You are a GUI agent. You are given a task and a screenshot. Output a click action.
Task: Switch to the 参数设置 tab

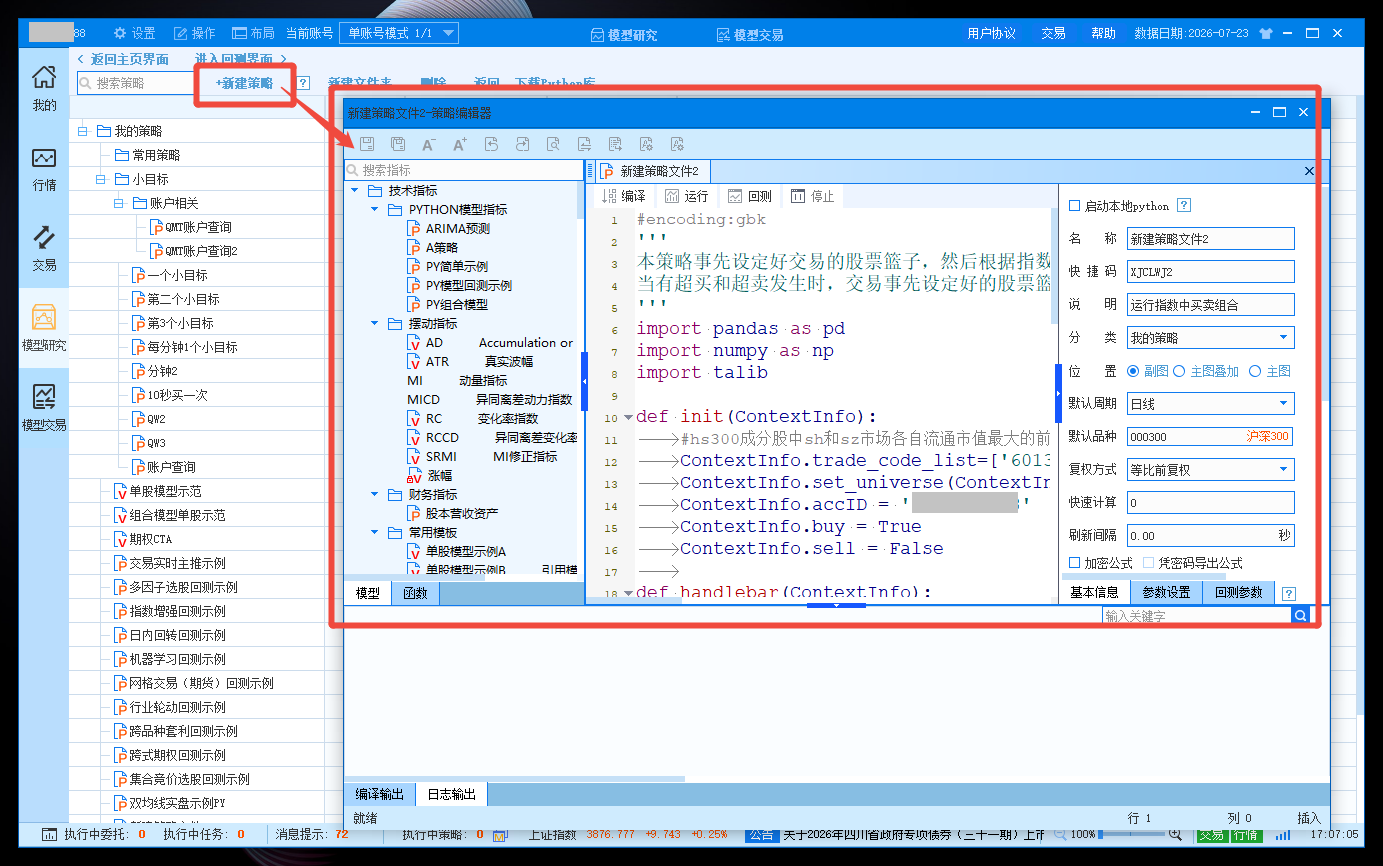pos(1166,592)
